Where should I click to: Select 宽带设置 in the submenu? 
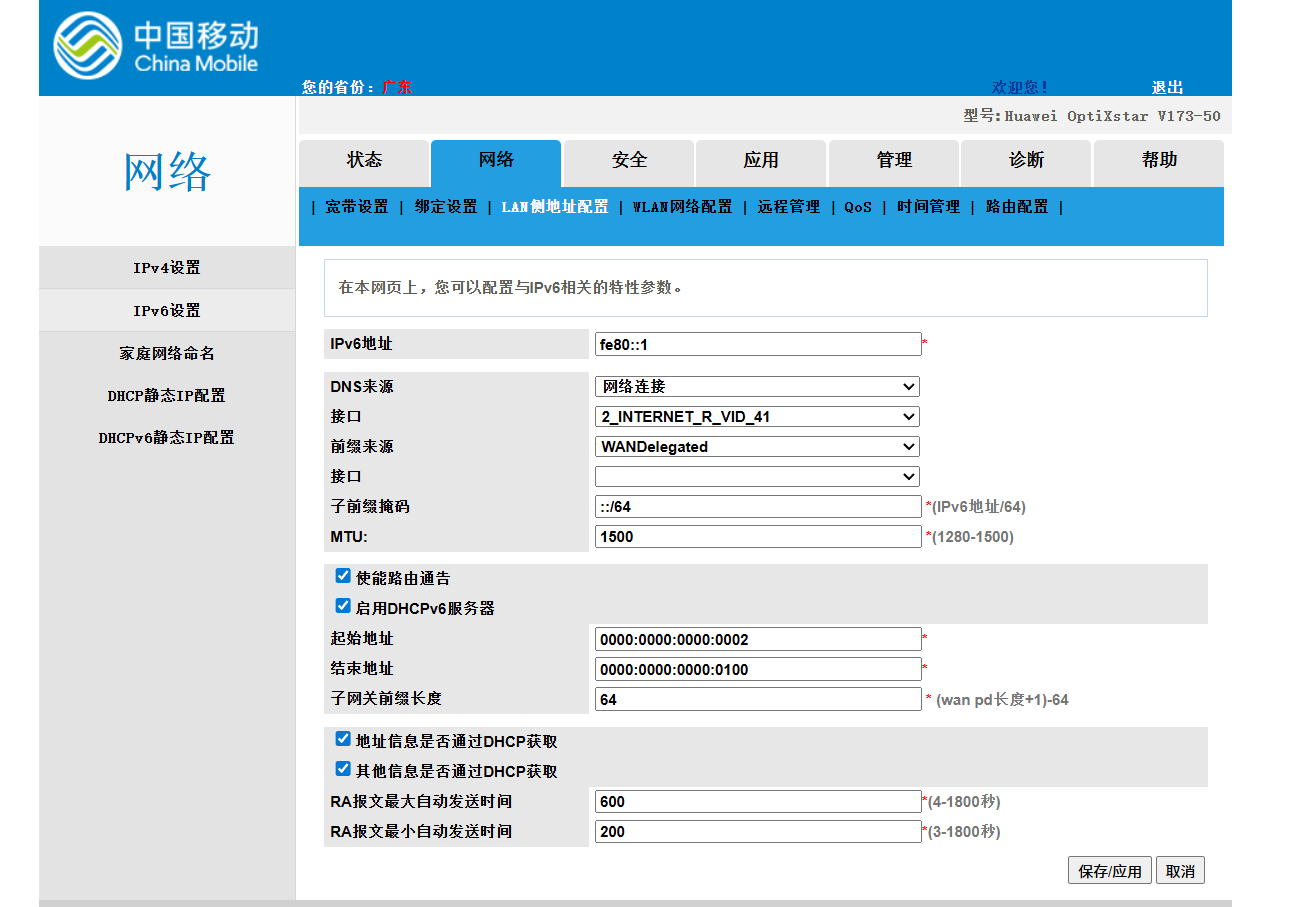(x=356, y=207)
